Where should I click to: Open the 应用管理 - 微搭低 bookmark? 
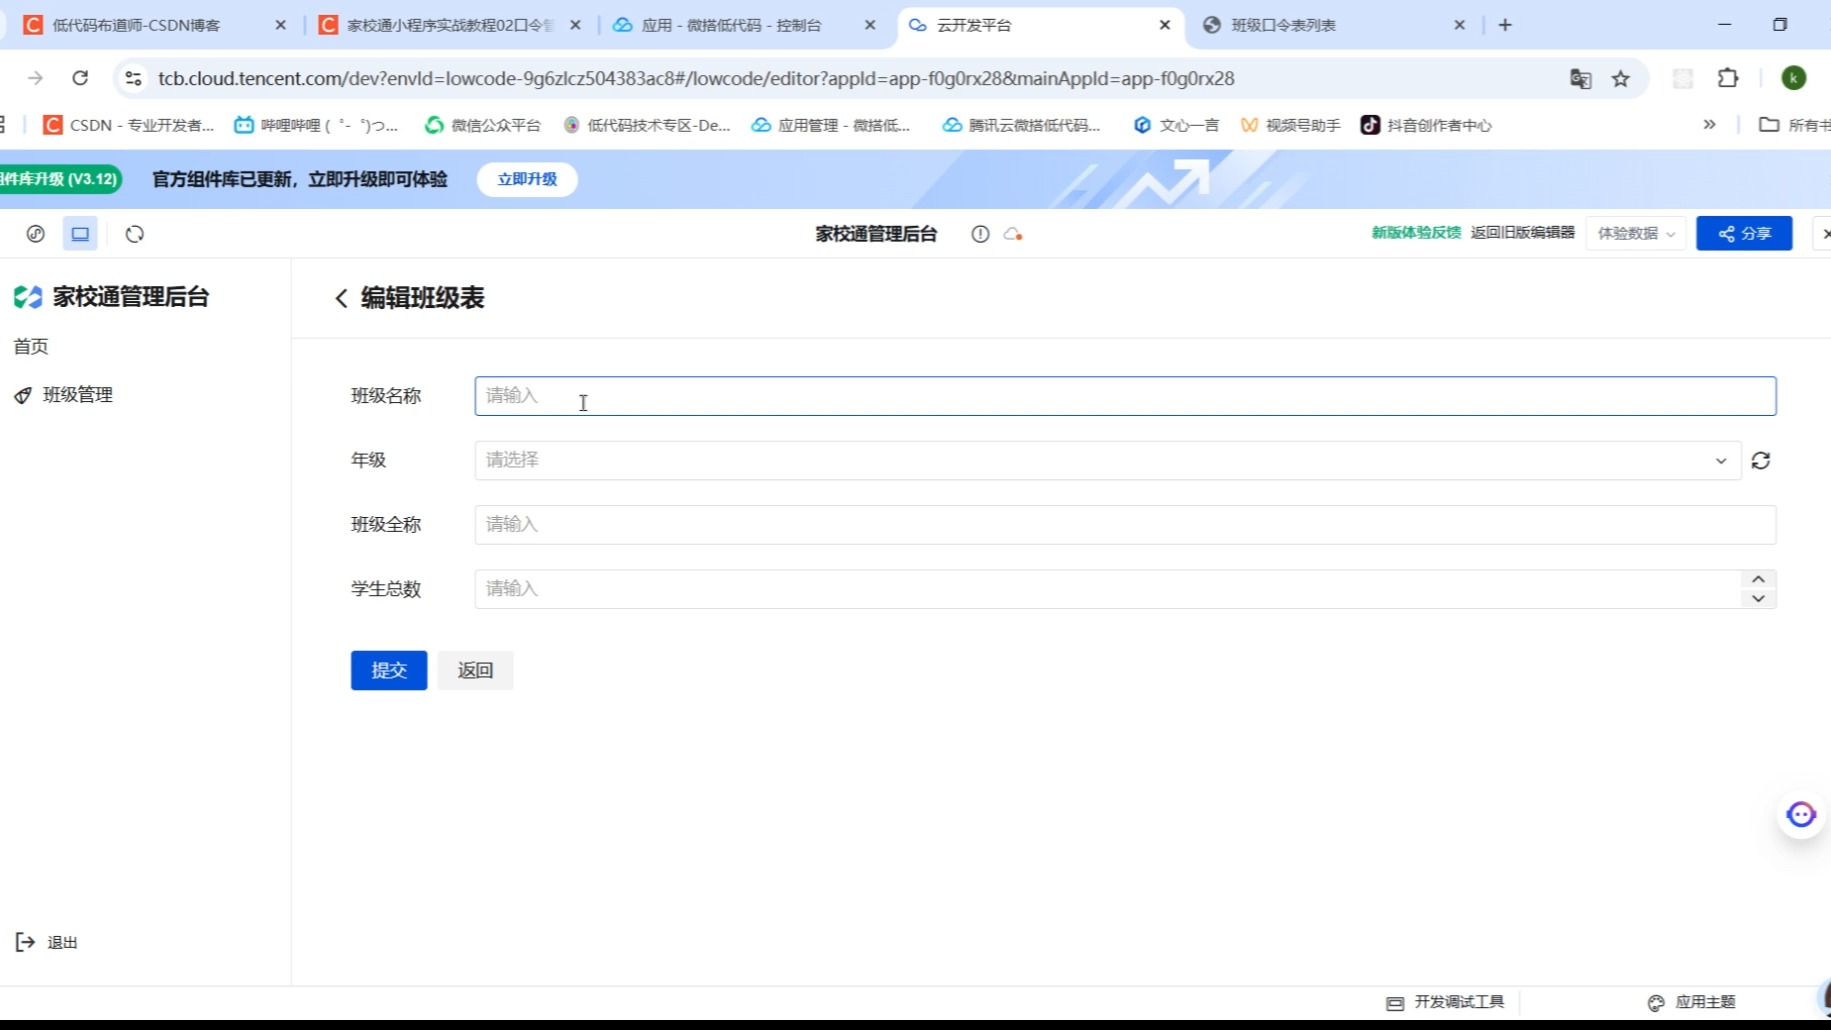(x=831, y=125)
